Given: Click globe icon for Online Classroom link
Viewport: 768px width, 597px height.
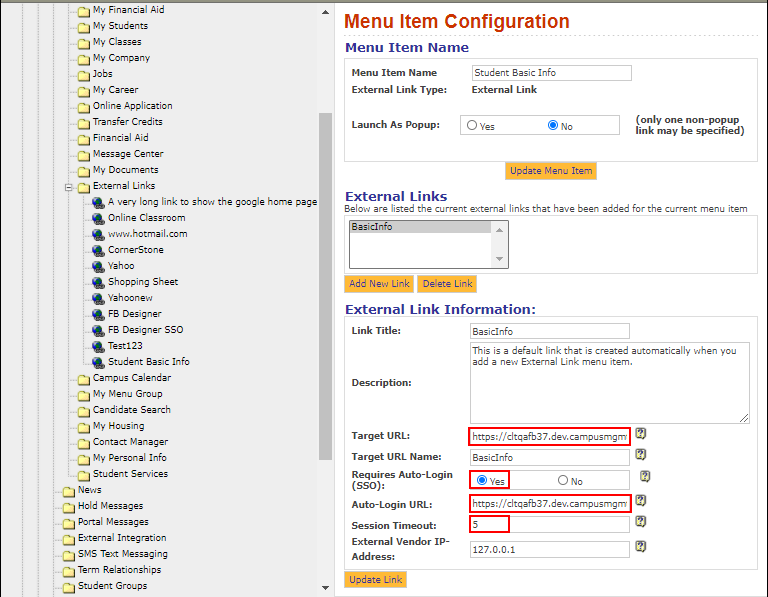Looking at the screenshot, I should coord(98,218).
